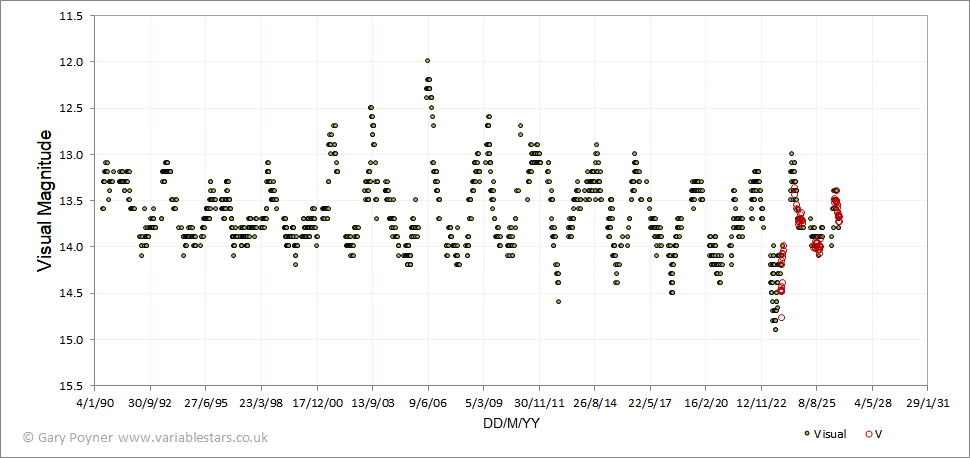Click the date label 9/6/06
970x458 pixels.
(428, 402)
